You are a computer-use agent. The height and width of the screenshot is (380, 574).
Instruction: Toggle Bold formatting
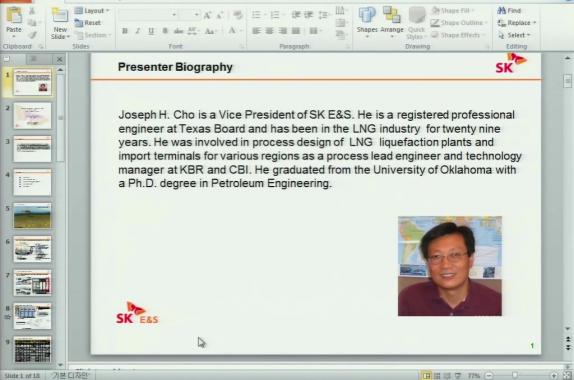(x=125, y=31)
